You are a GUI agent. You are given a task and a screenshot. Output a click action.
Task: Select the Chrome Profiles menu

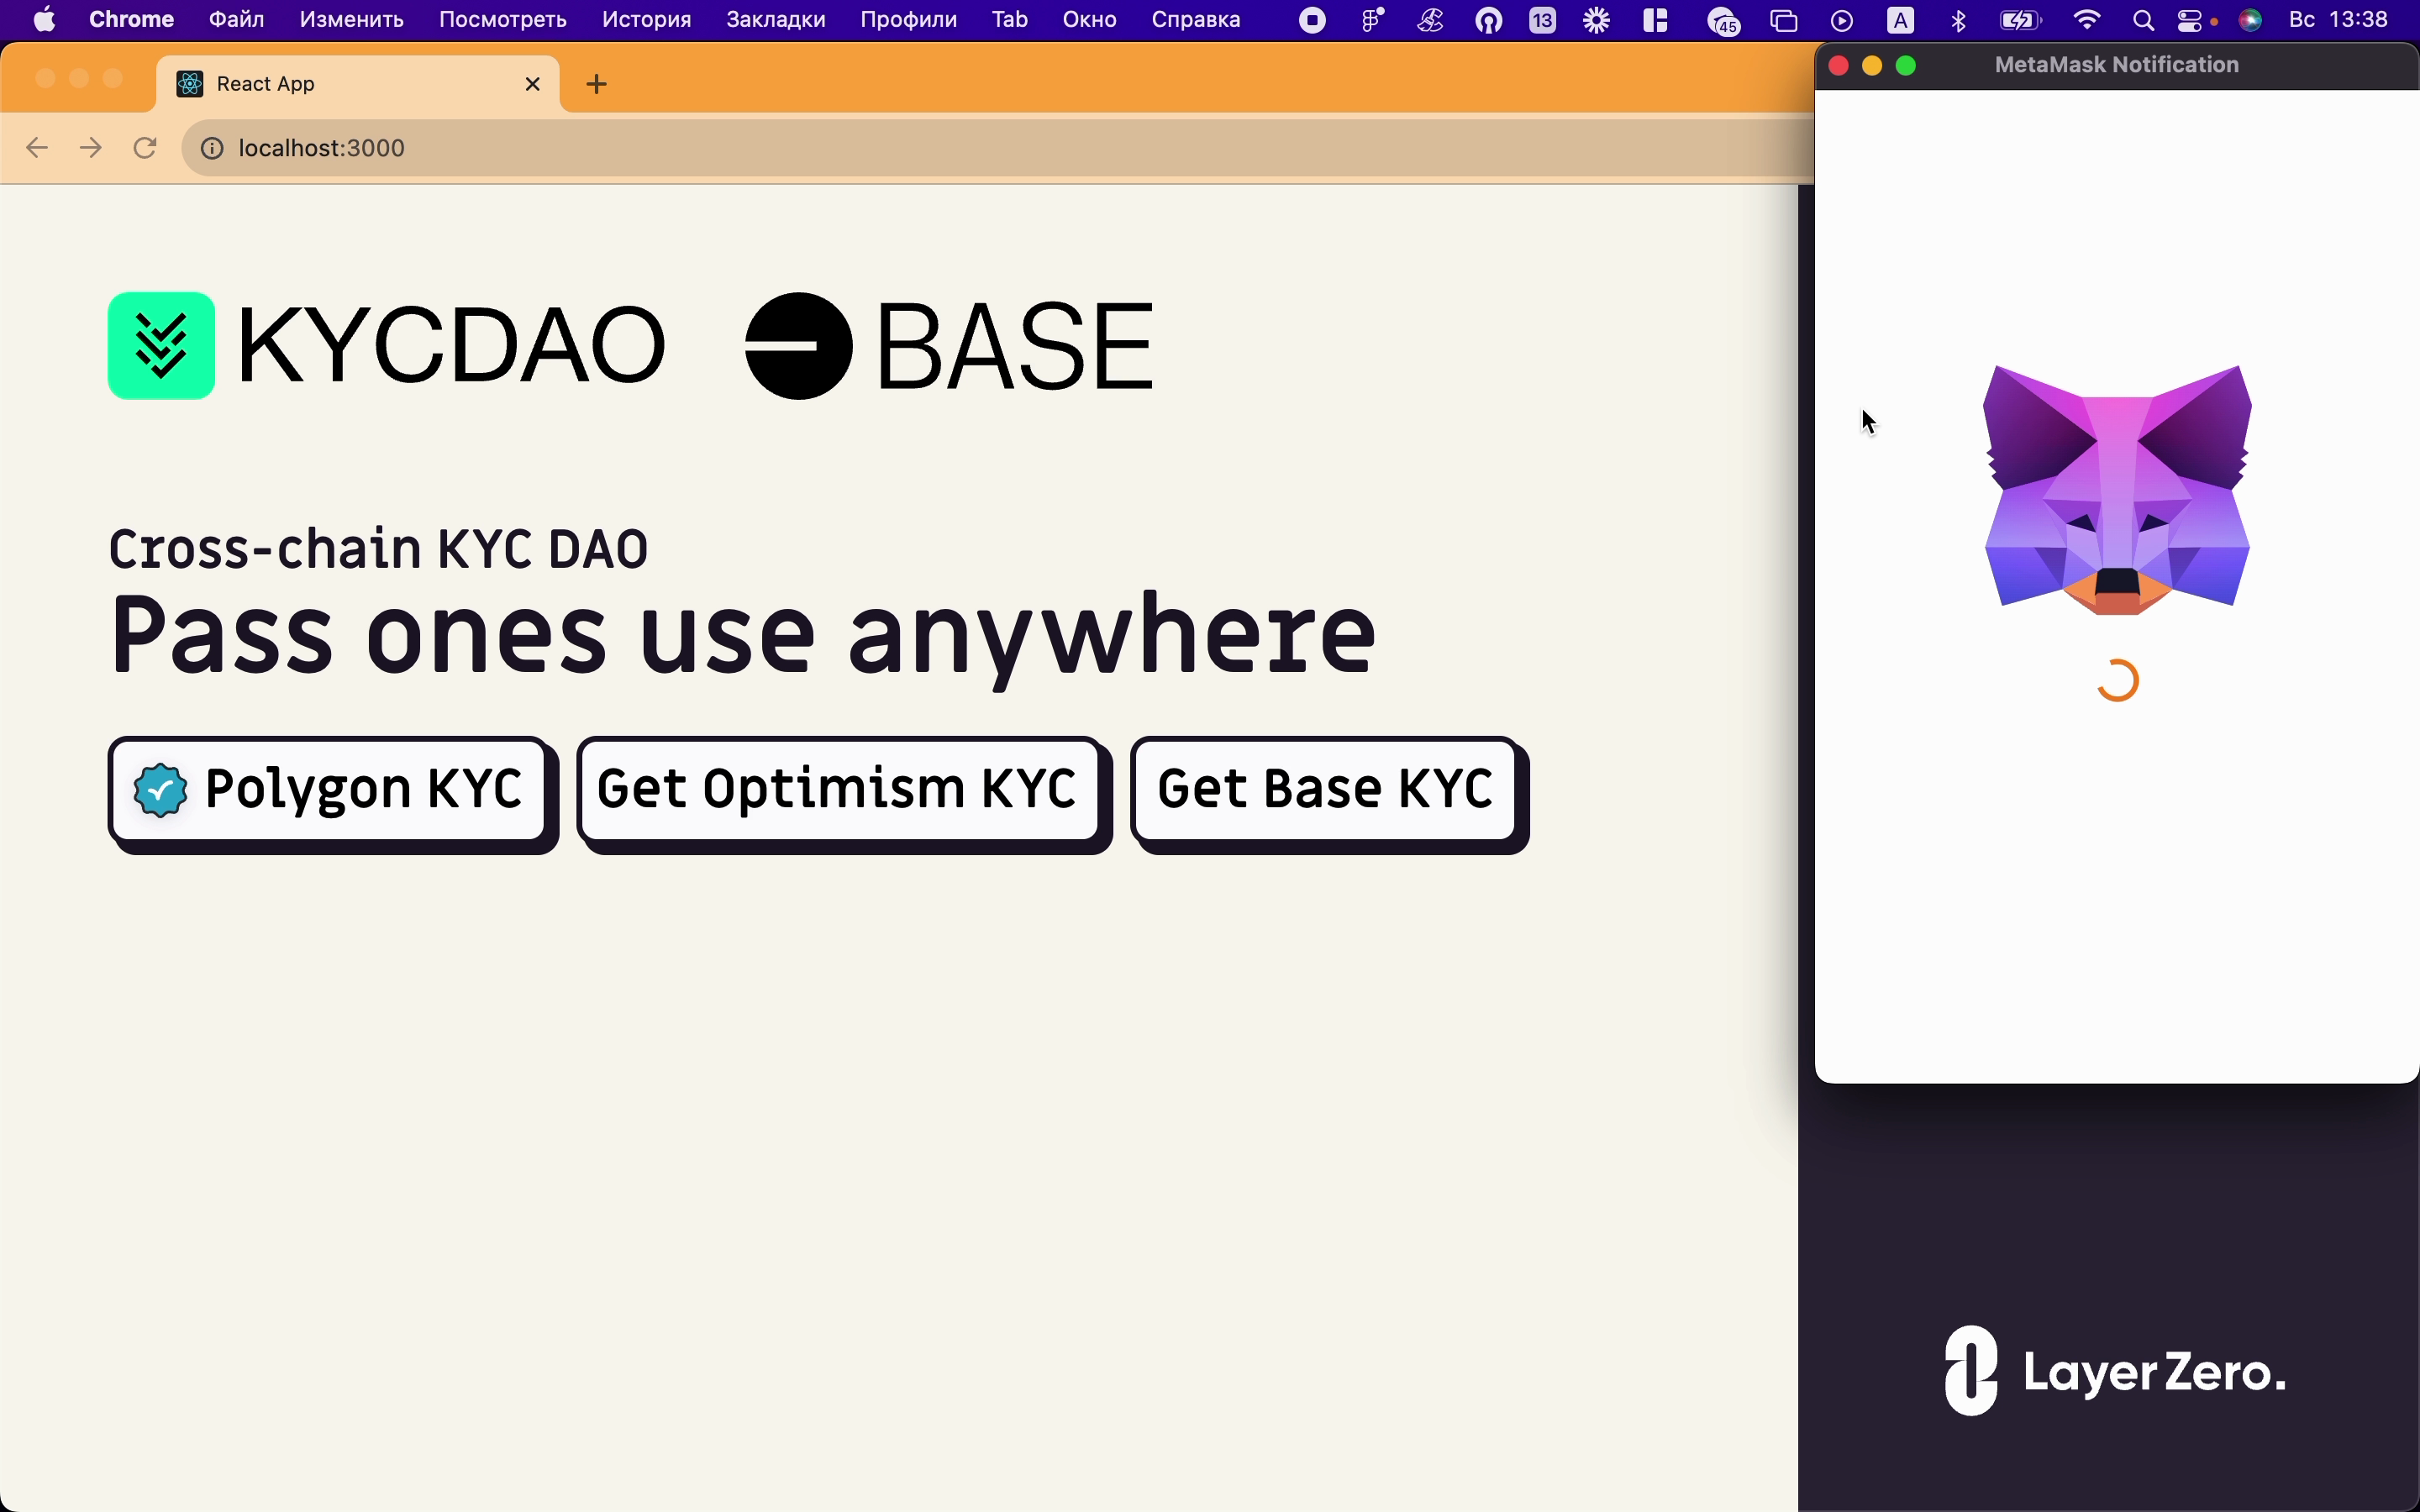[x=906, y=18]
